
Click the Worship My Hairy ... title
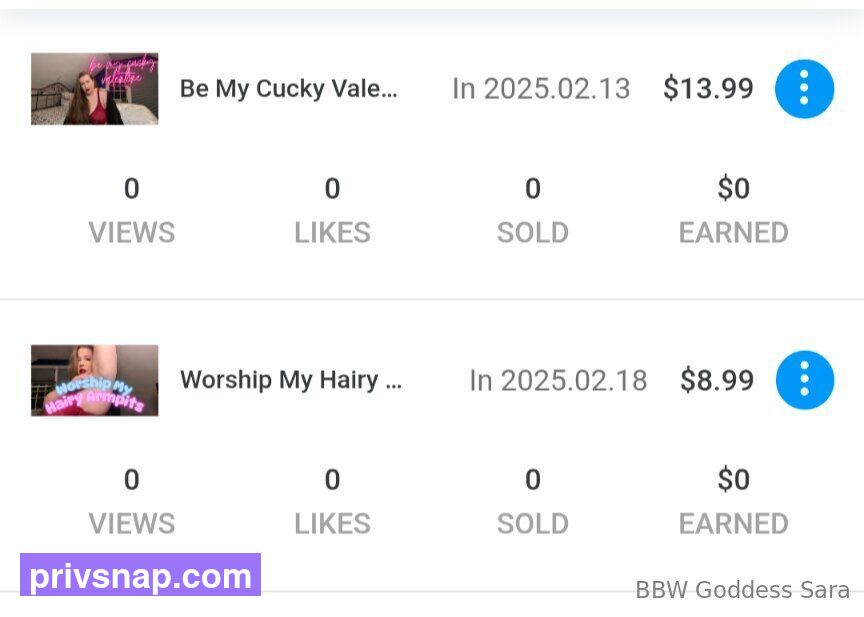291,380
